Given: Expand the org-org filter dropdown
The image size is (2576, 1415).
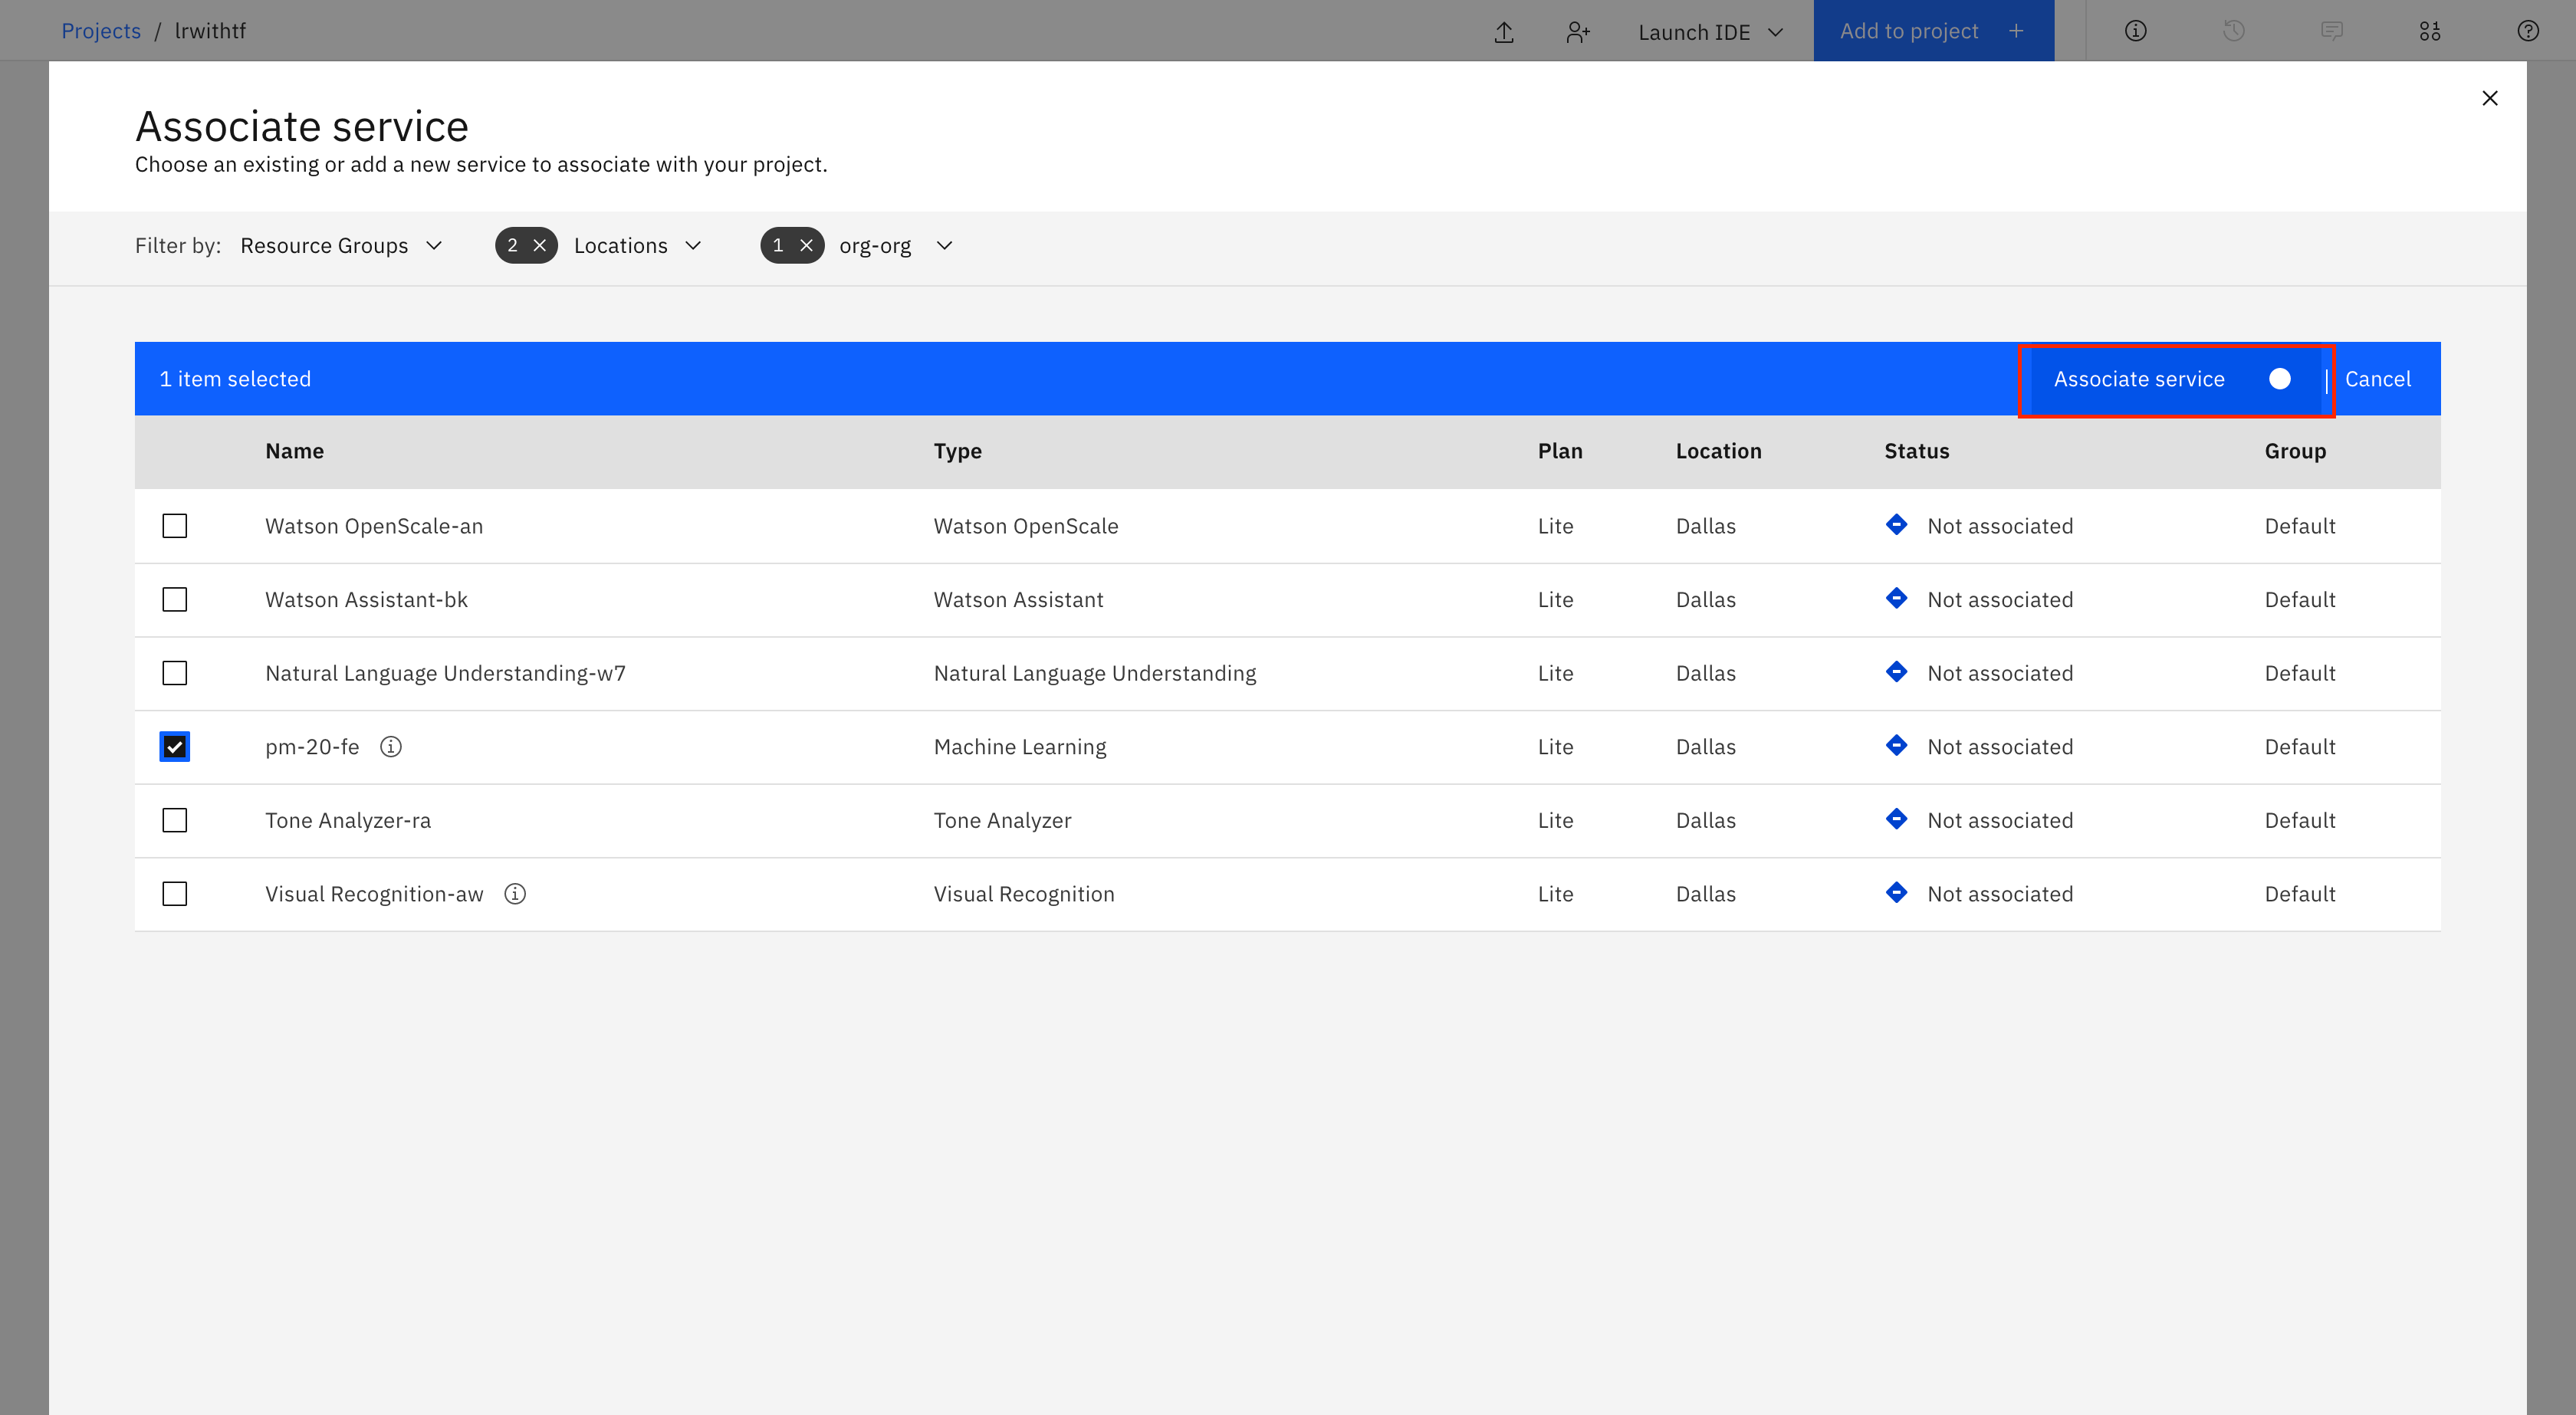Looking at the screenshot, I should (896, 246).
